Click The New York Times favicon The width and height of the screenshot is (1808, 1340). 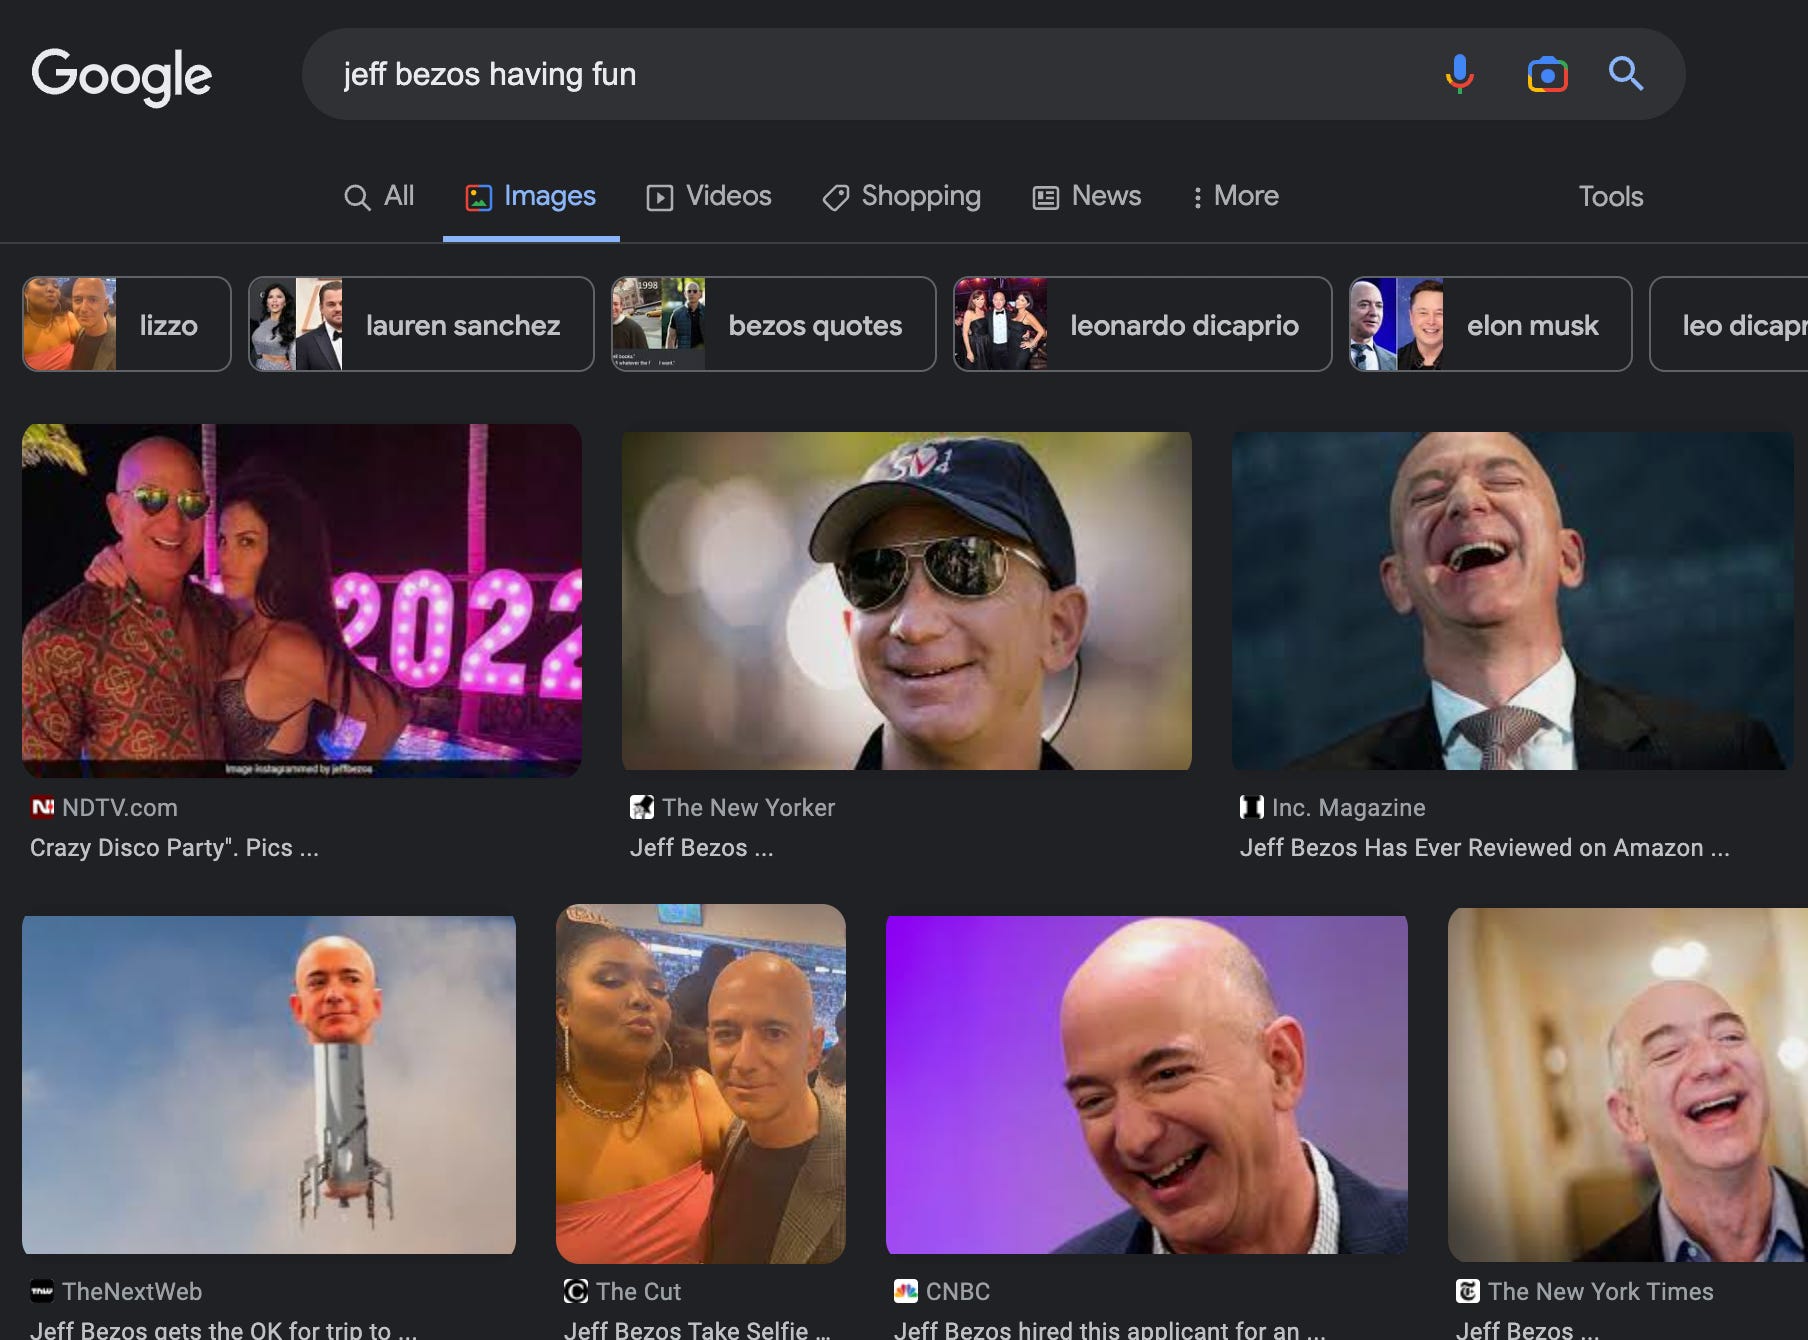(x=1468, y=1291)
